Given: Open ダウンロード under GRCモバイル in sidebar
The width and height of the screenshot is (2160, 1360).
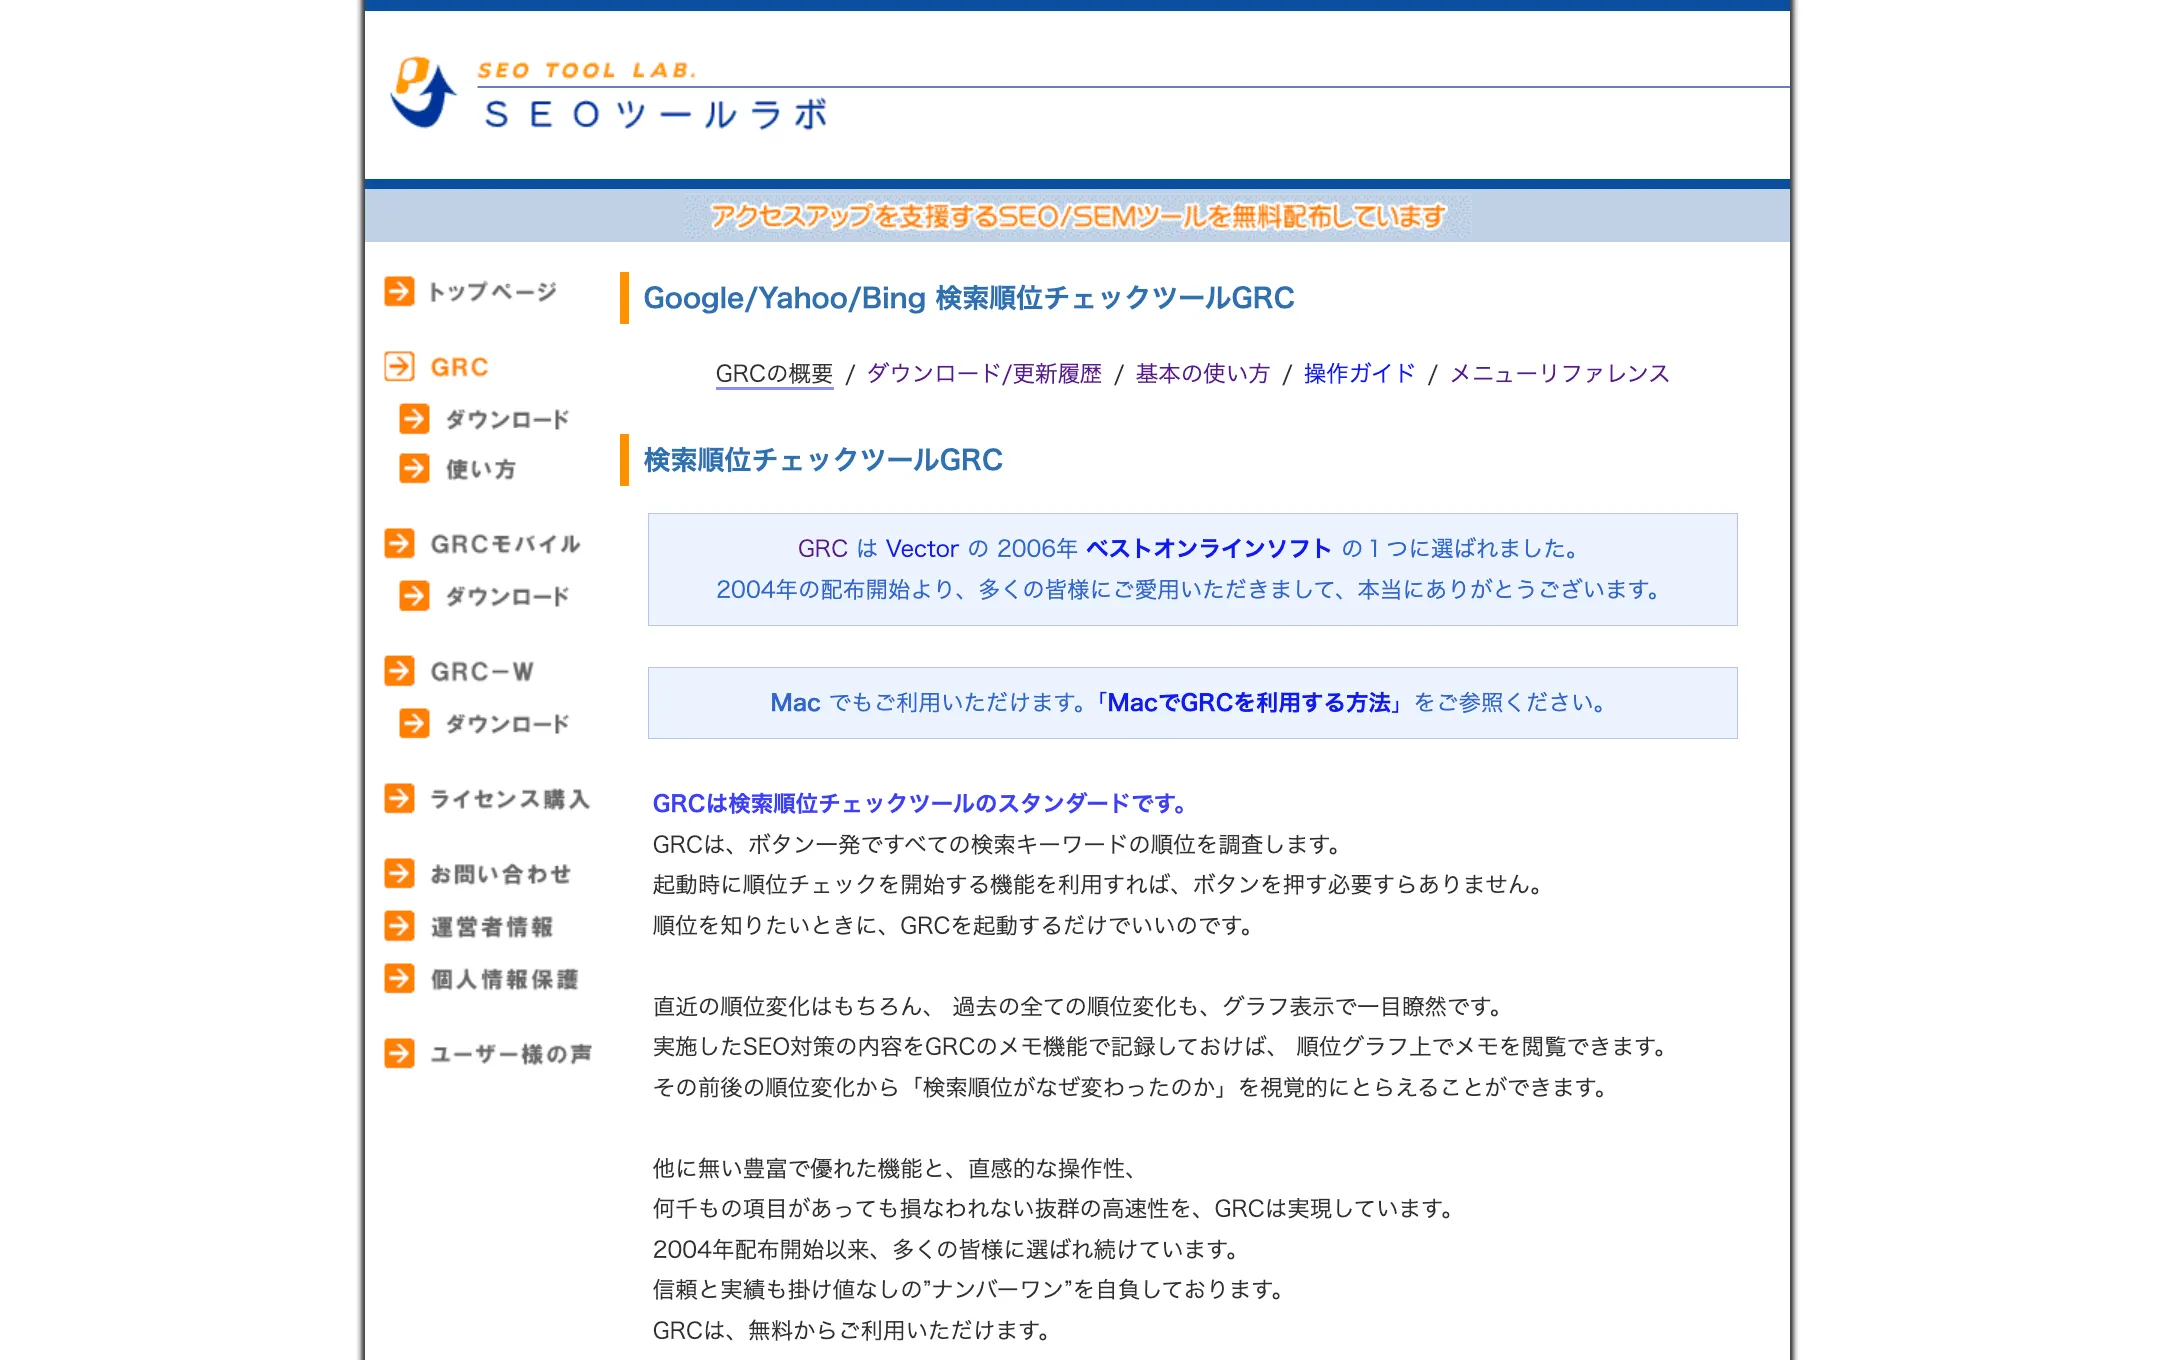Looking at the screenshot, I should click(507, 597).
